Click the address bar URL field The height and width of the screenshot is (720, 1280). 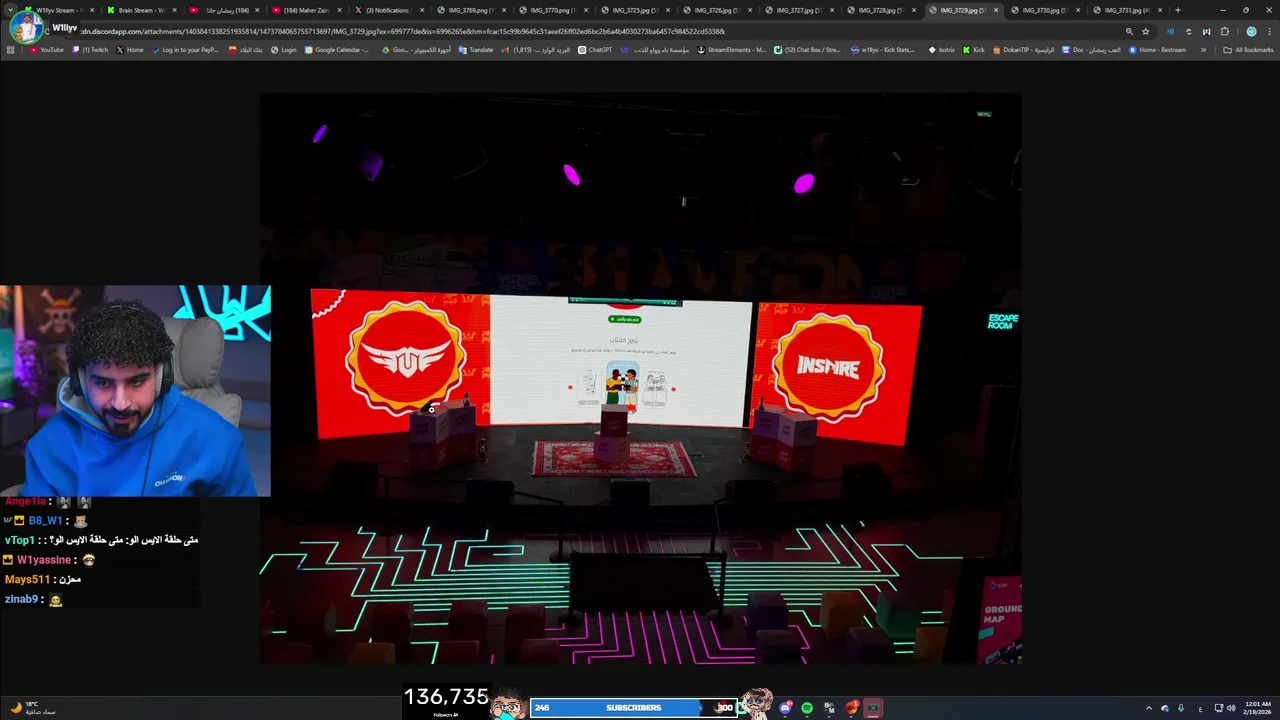tap(600, 31)
